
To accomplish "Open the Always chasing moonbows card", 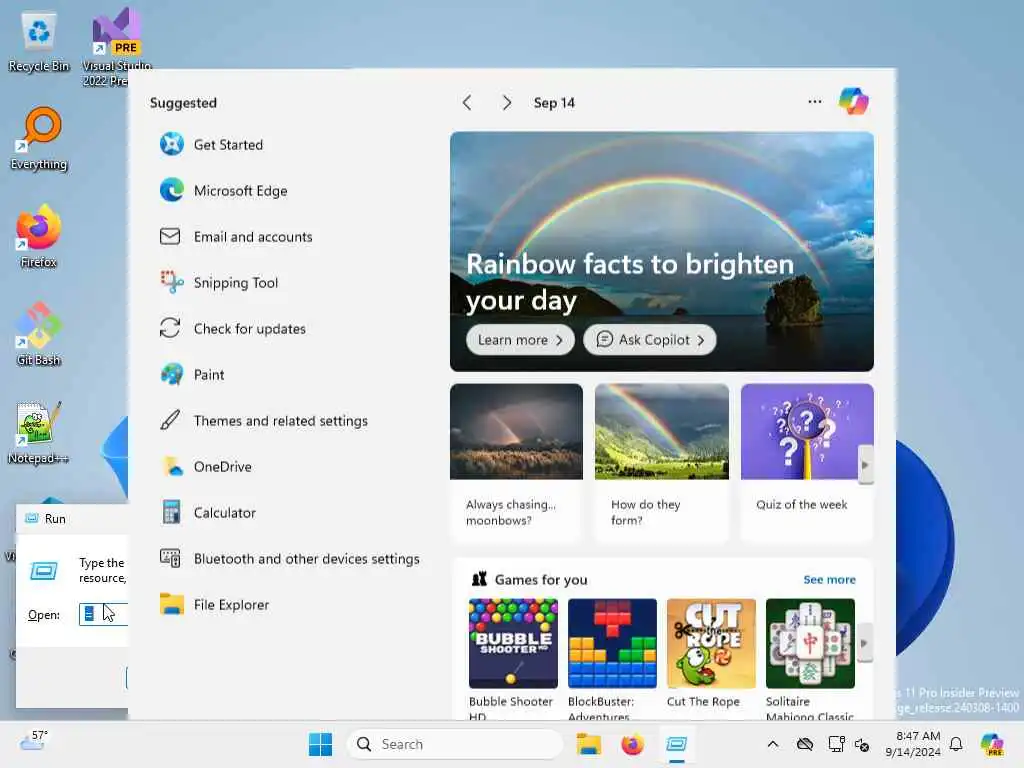I will (516, 462).
